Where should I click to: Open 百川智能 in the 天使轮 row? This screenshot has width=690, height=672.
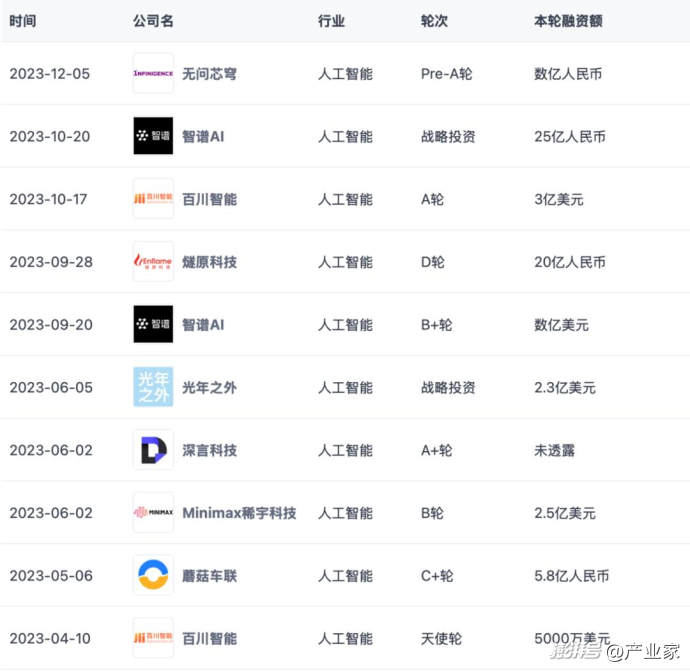pyautogui.click(x=209, y=639)
